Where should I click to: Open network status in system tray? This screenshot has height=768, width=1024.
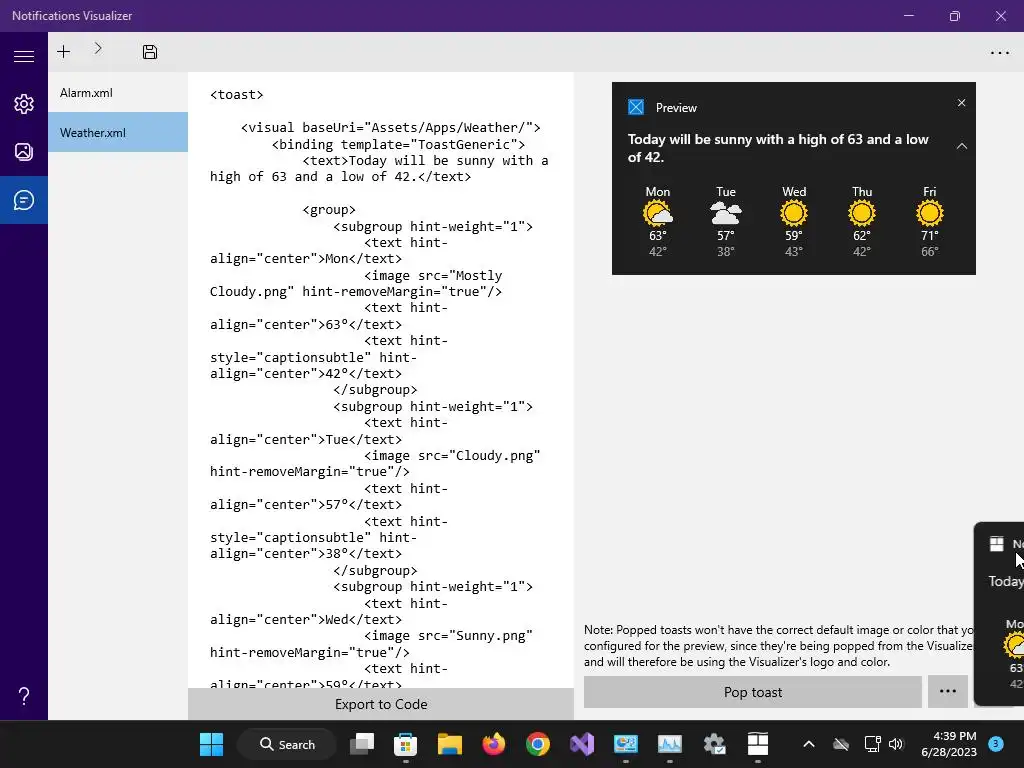[x=872, y=744]
